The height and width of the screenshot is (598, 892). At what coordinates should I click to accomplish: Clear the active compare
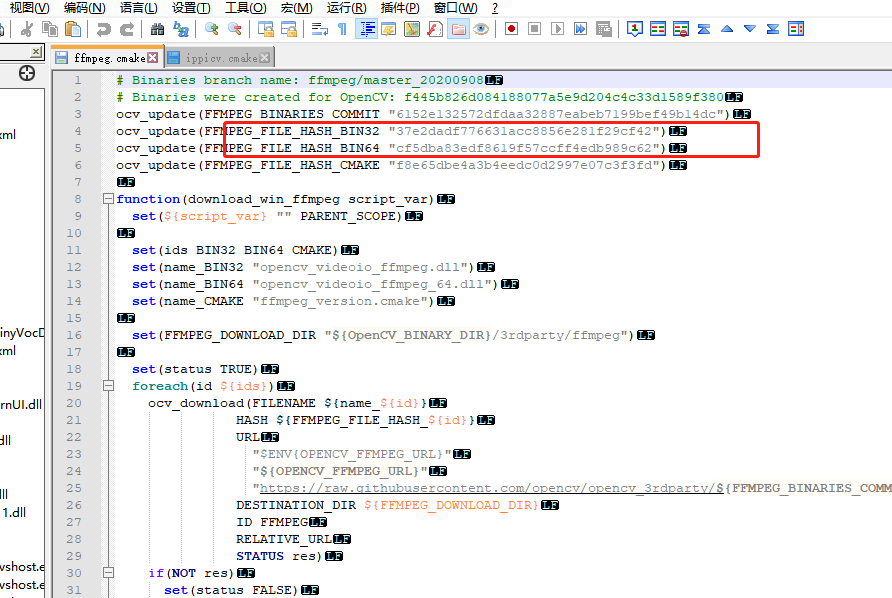[681, 29]
